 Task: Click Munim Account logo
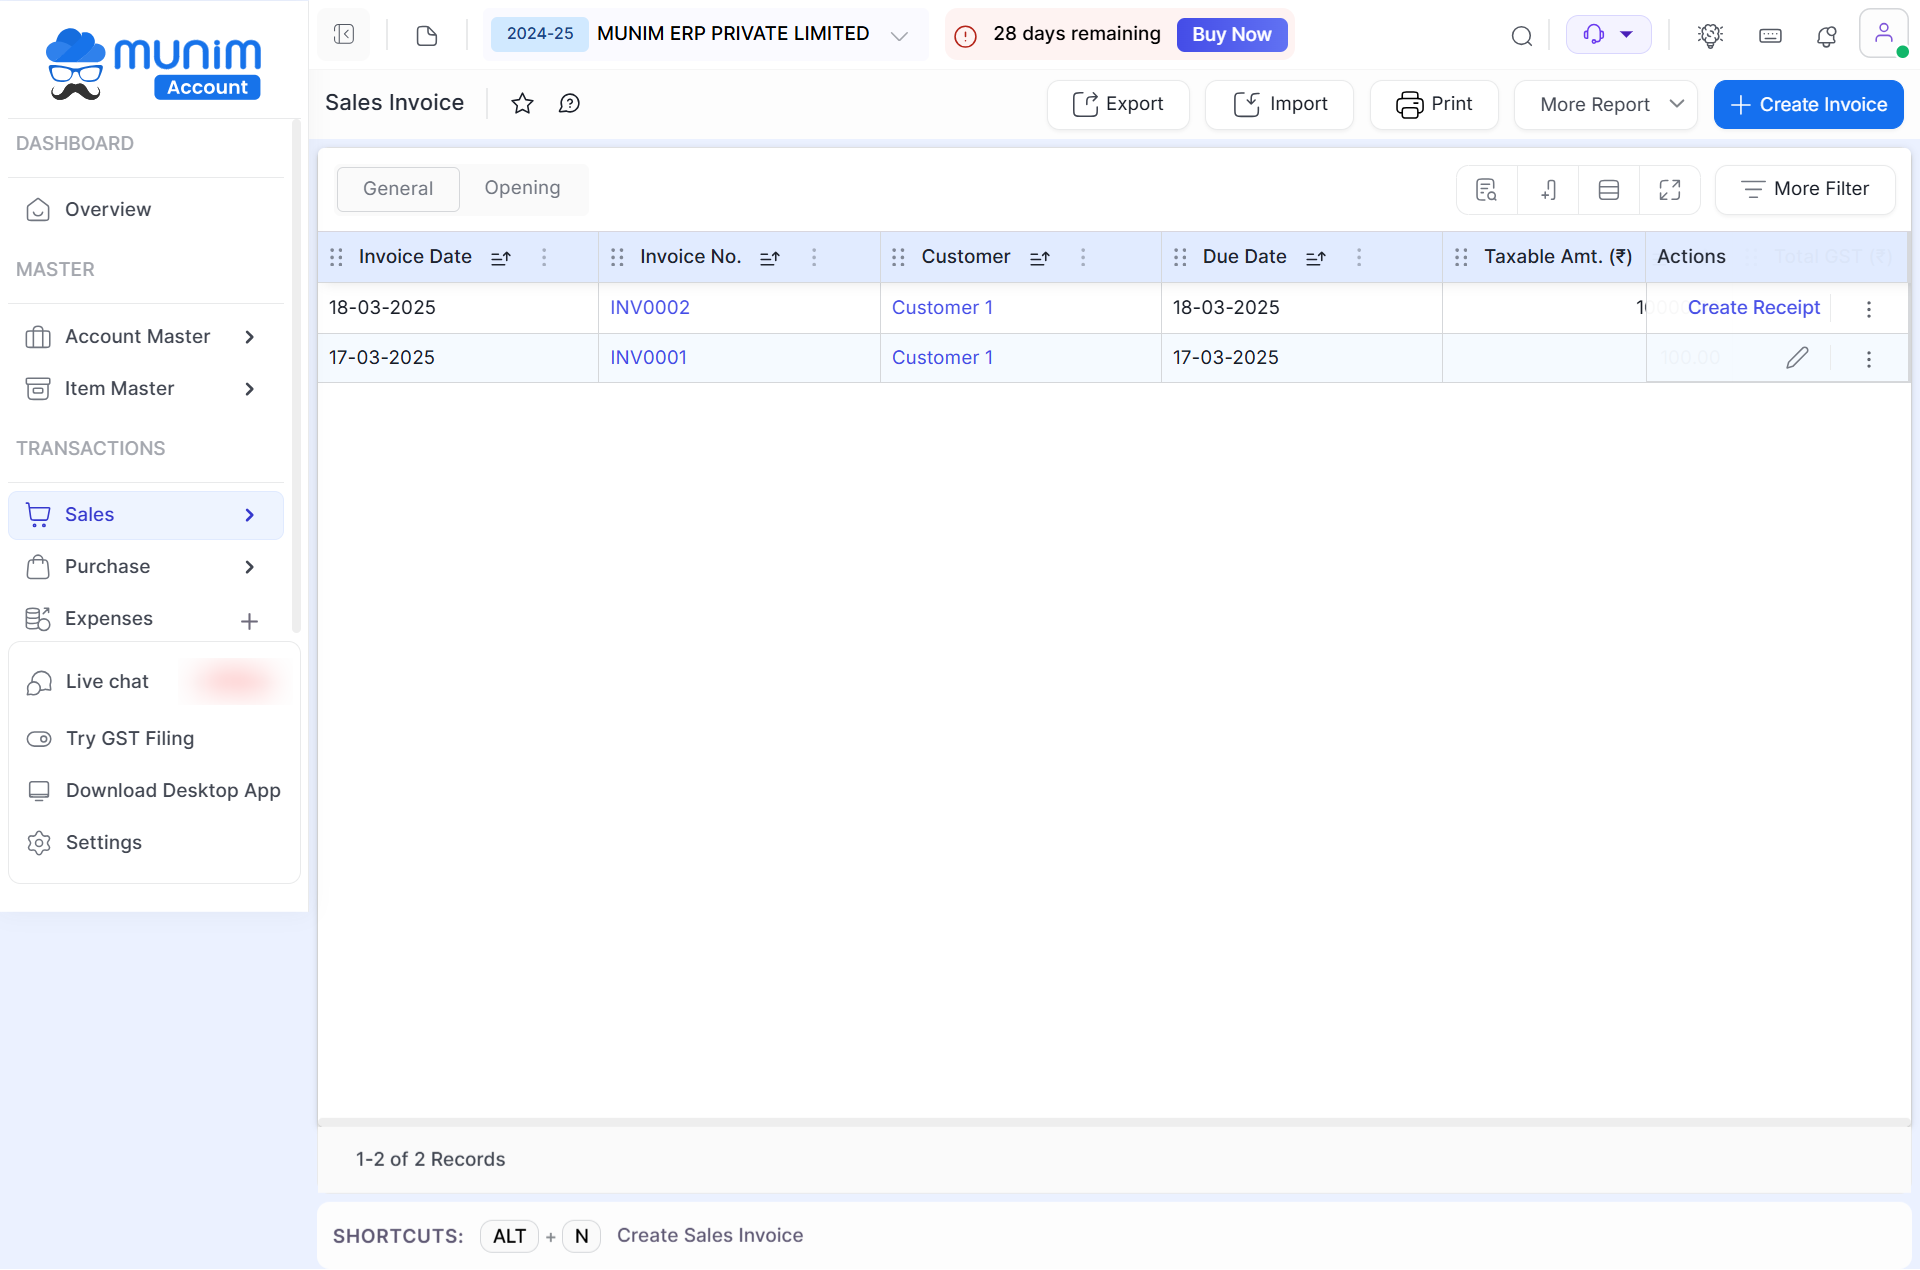(x=153, y=63)
